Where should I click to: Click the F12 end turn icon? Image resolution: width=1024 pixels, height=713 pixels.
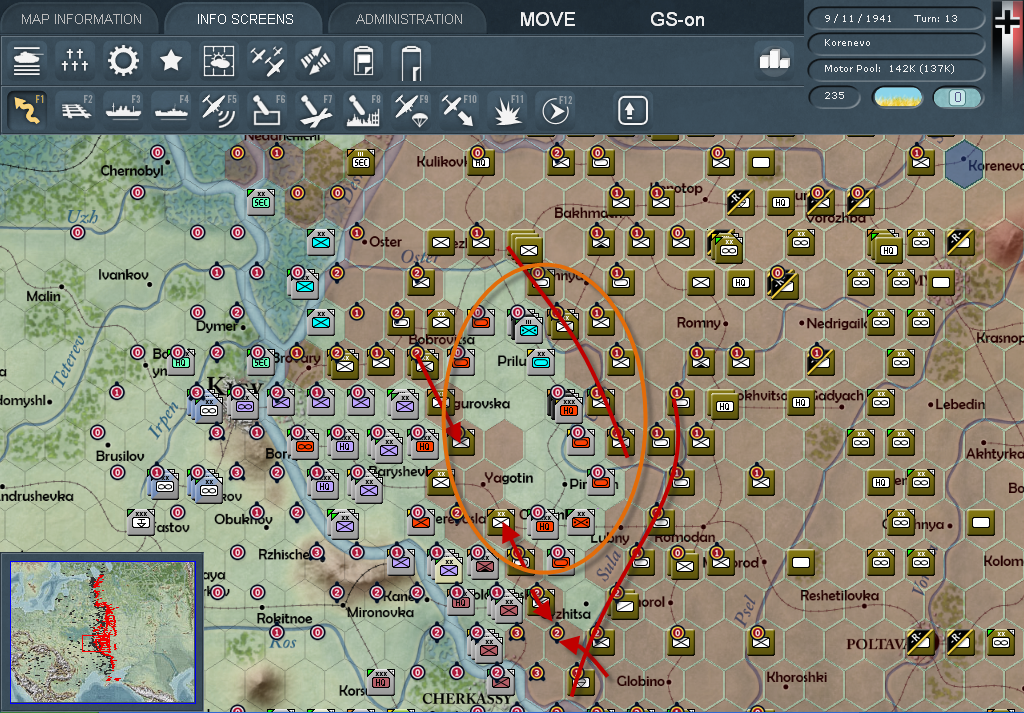[556, 109]
